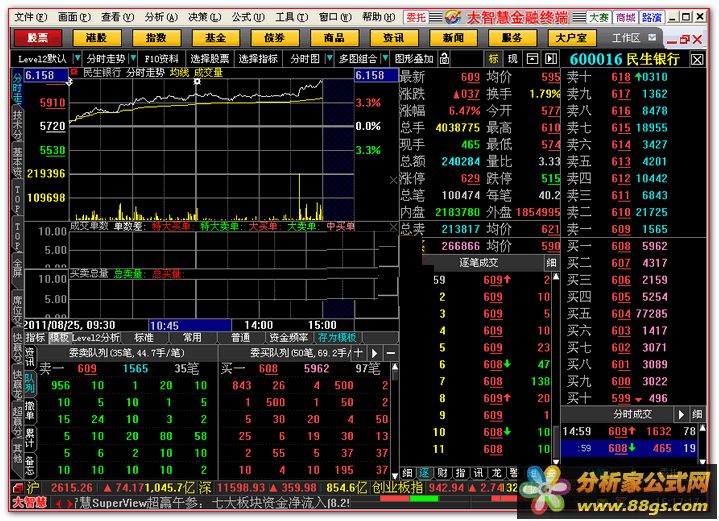Select the 累计 vertical side tab
This screenshot has width=719, height=521.
point(29,437)
